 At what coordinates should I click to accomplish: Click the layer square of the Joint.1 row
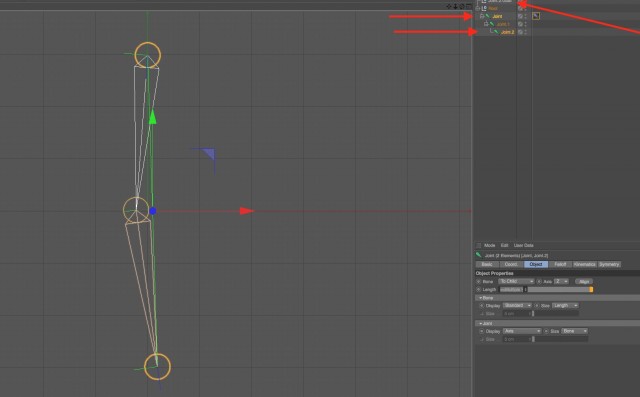520,24
